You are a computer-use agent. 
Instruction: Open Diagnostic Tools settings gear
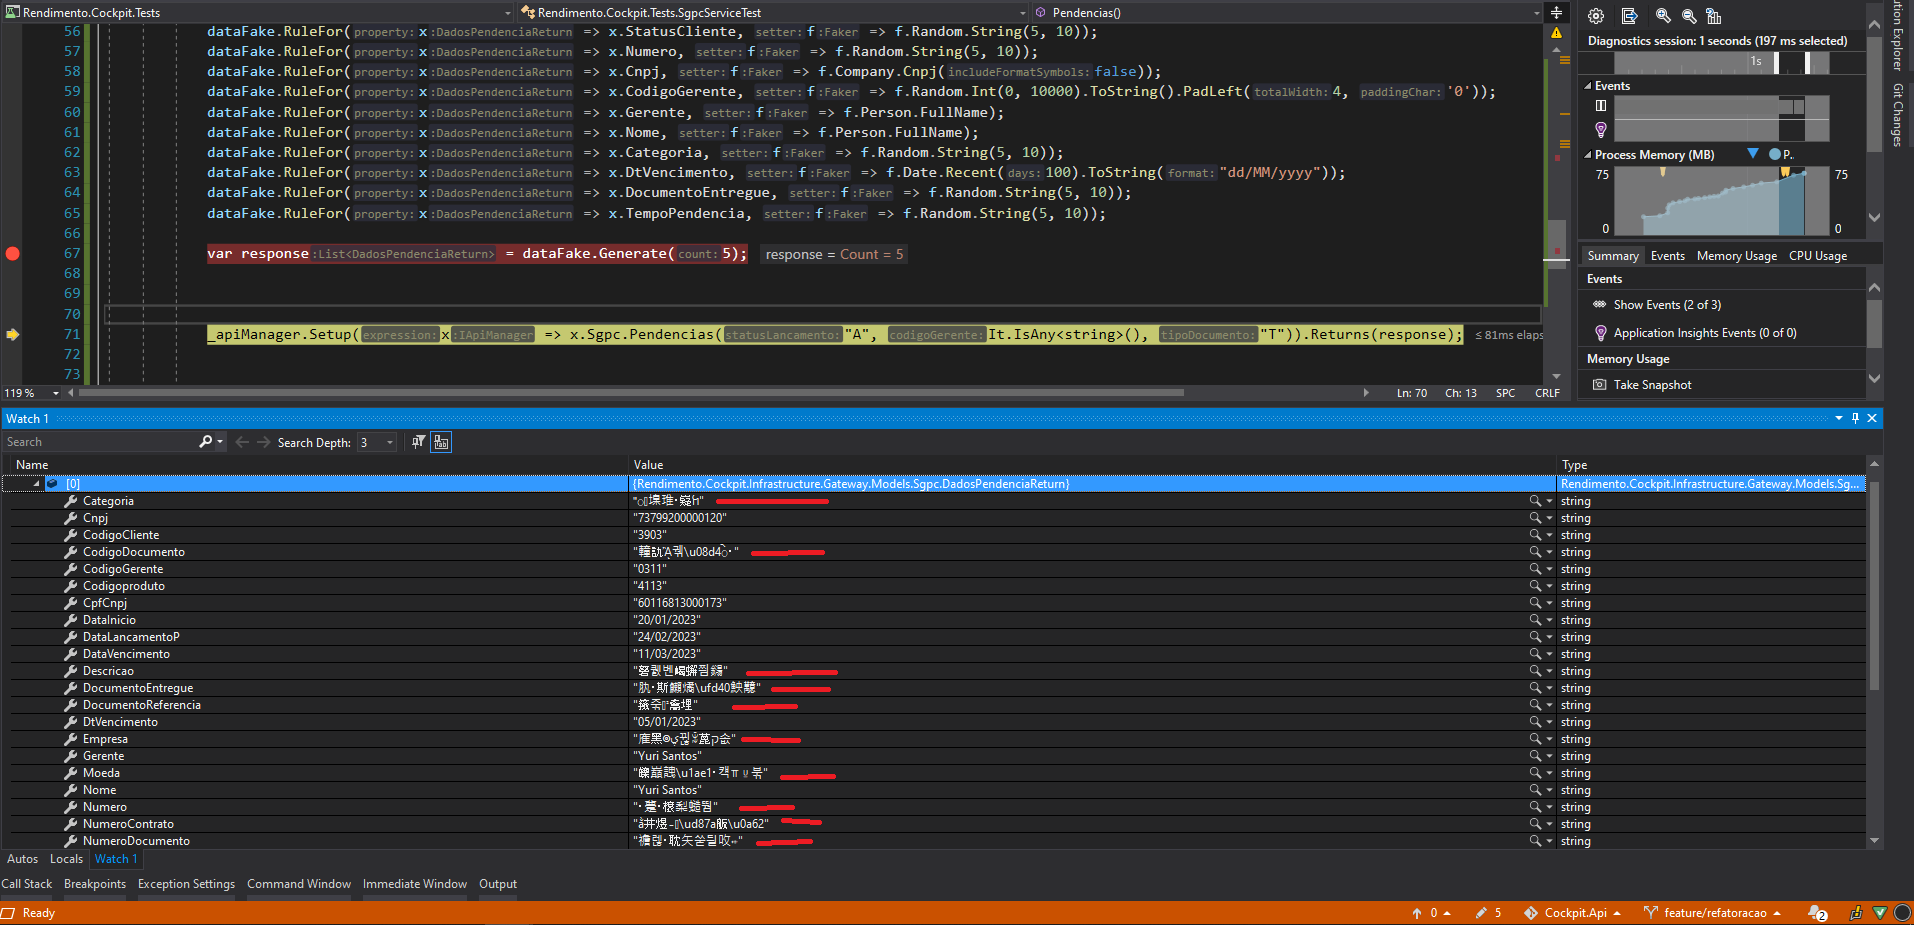point(1596,16)
